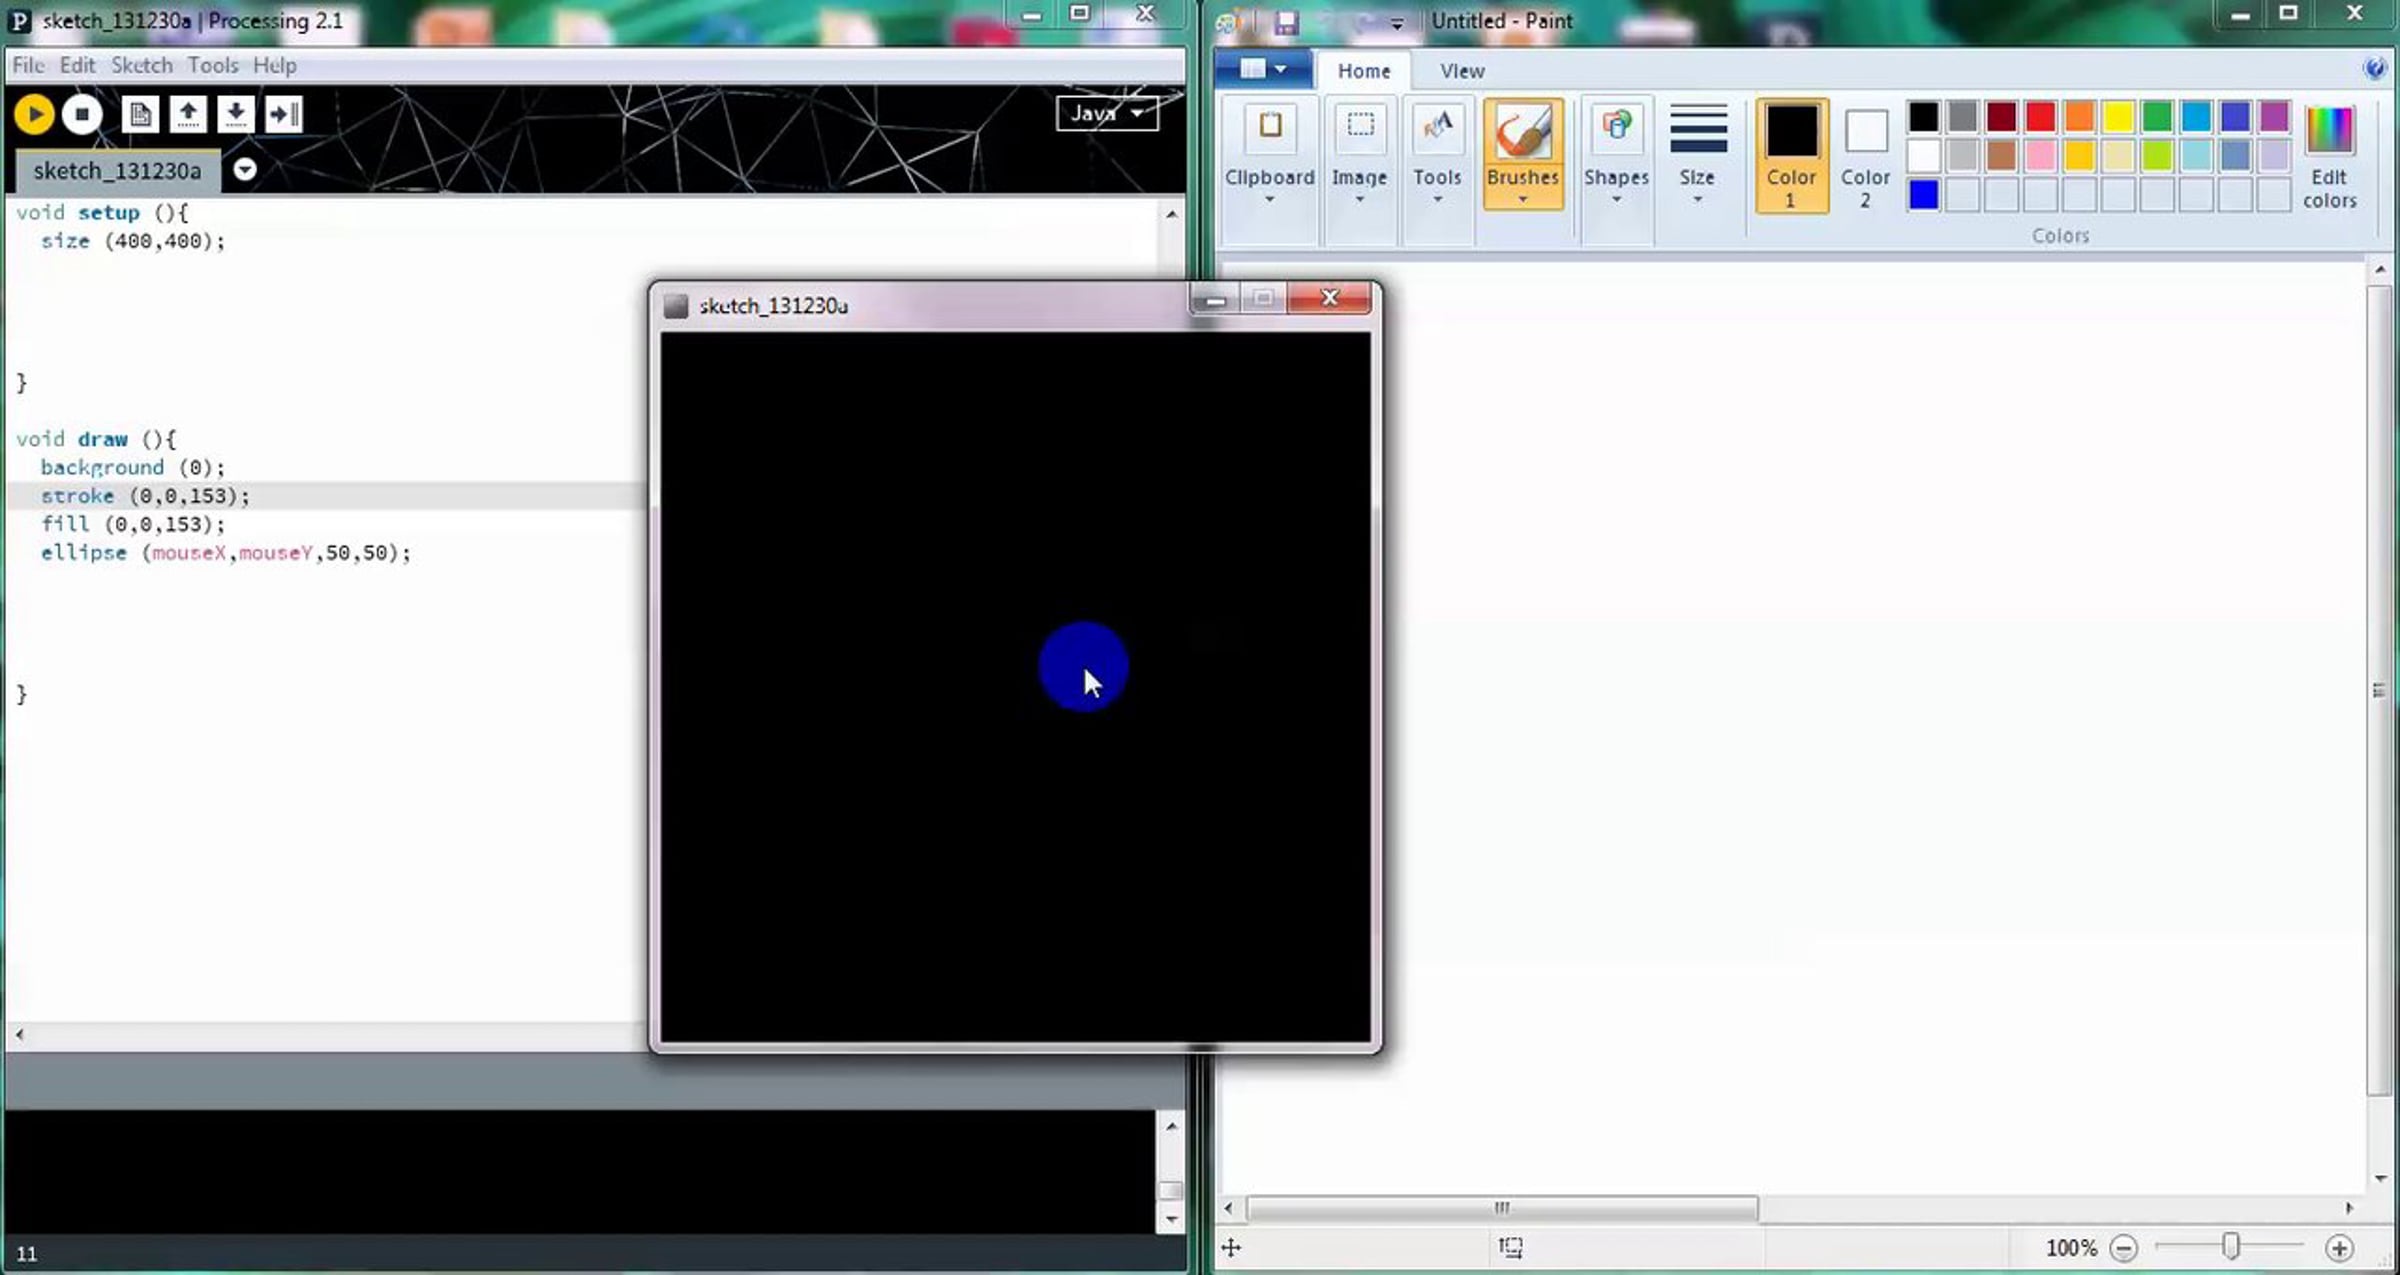This screenshot has height=1275, width=2400.
Task: Open the Java mode dropdown
Action: 1106,113
